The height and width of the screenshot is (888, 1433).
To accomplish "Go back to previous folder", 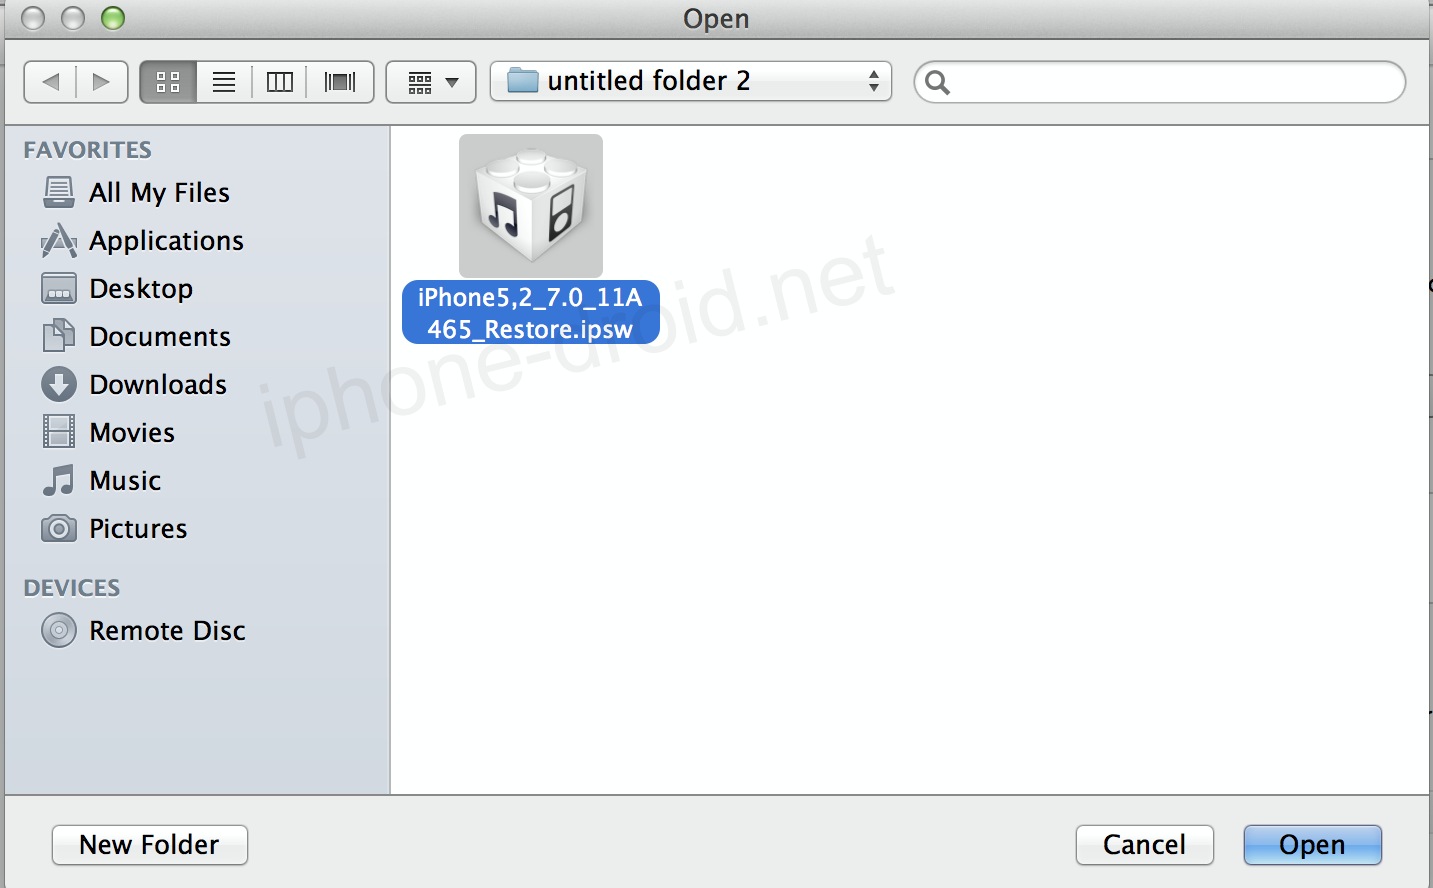I will click(50, 82).
